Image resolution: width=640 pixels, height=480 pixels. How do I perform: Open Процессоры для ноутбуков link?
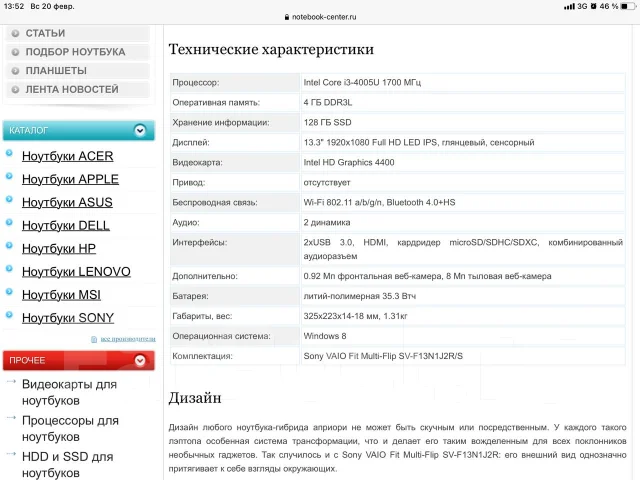[70, 429]
